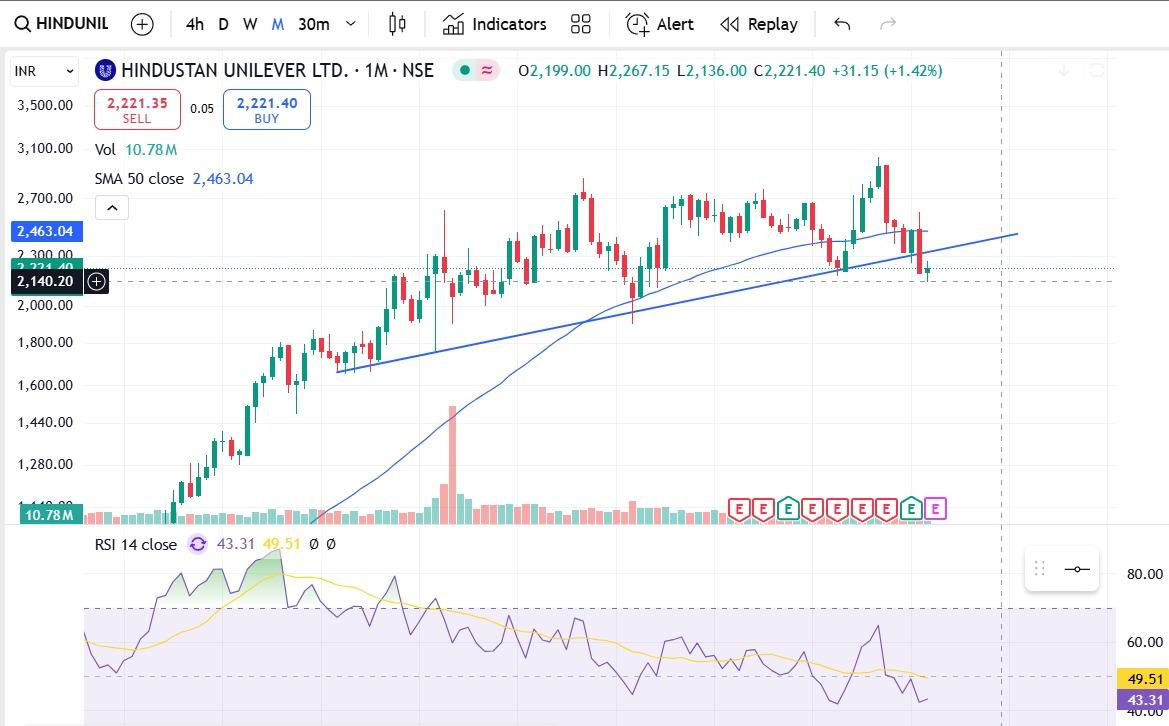Click the pink data mode indicator icon
The image size is (1169, 726).
pos(487,70)
